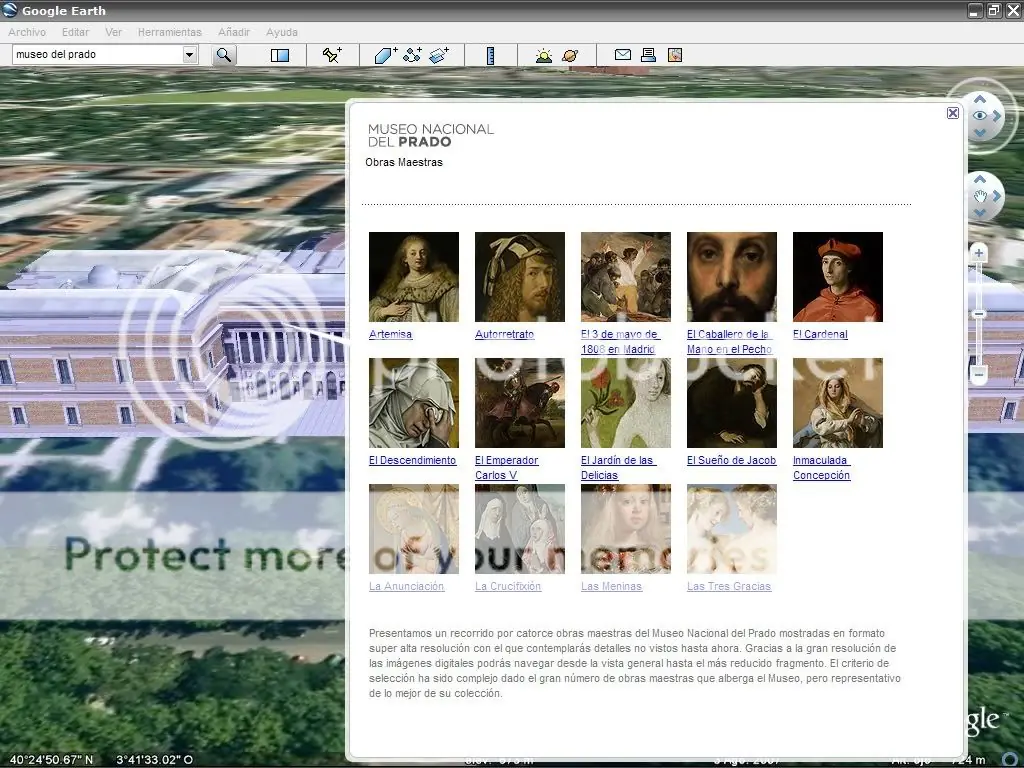Click the zoom slider handle
The height and width of the screenshot is (768, 1024).
coord(978,314)
